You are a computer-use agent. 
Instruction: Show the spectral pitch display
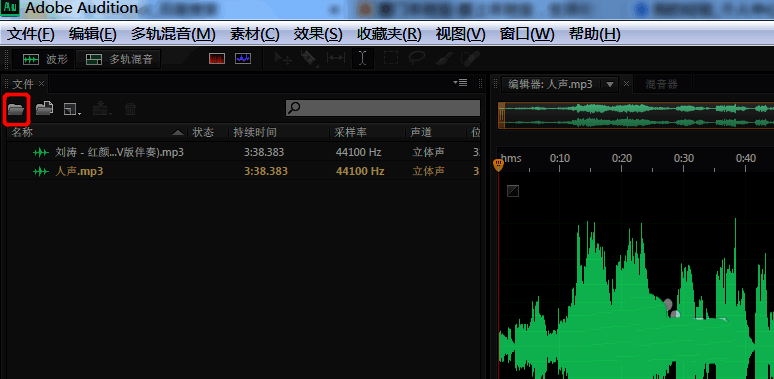click(x=242, y=59)
